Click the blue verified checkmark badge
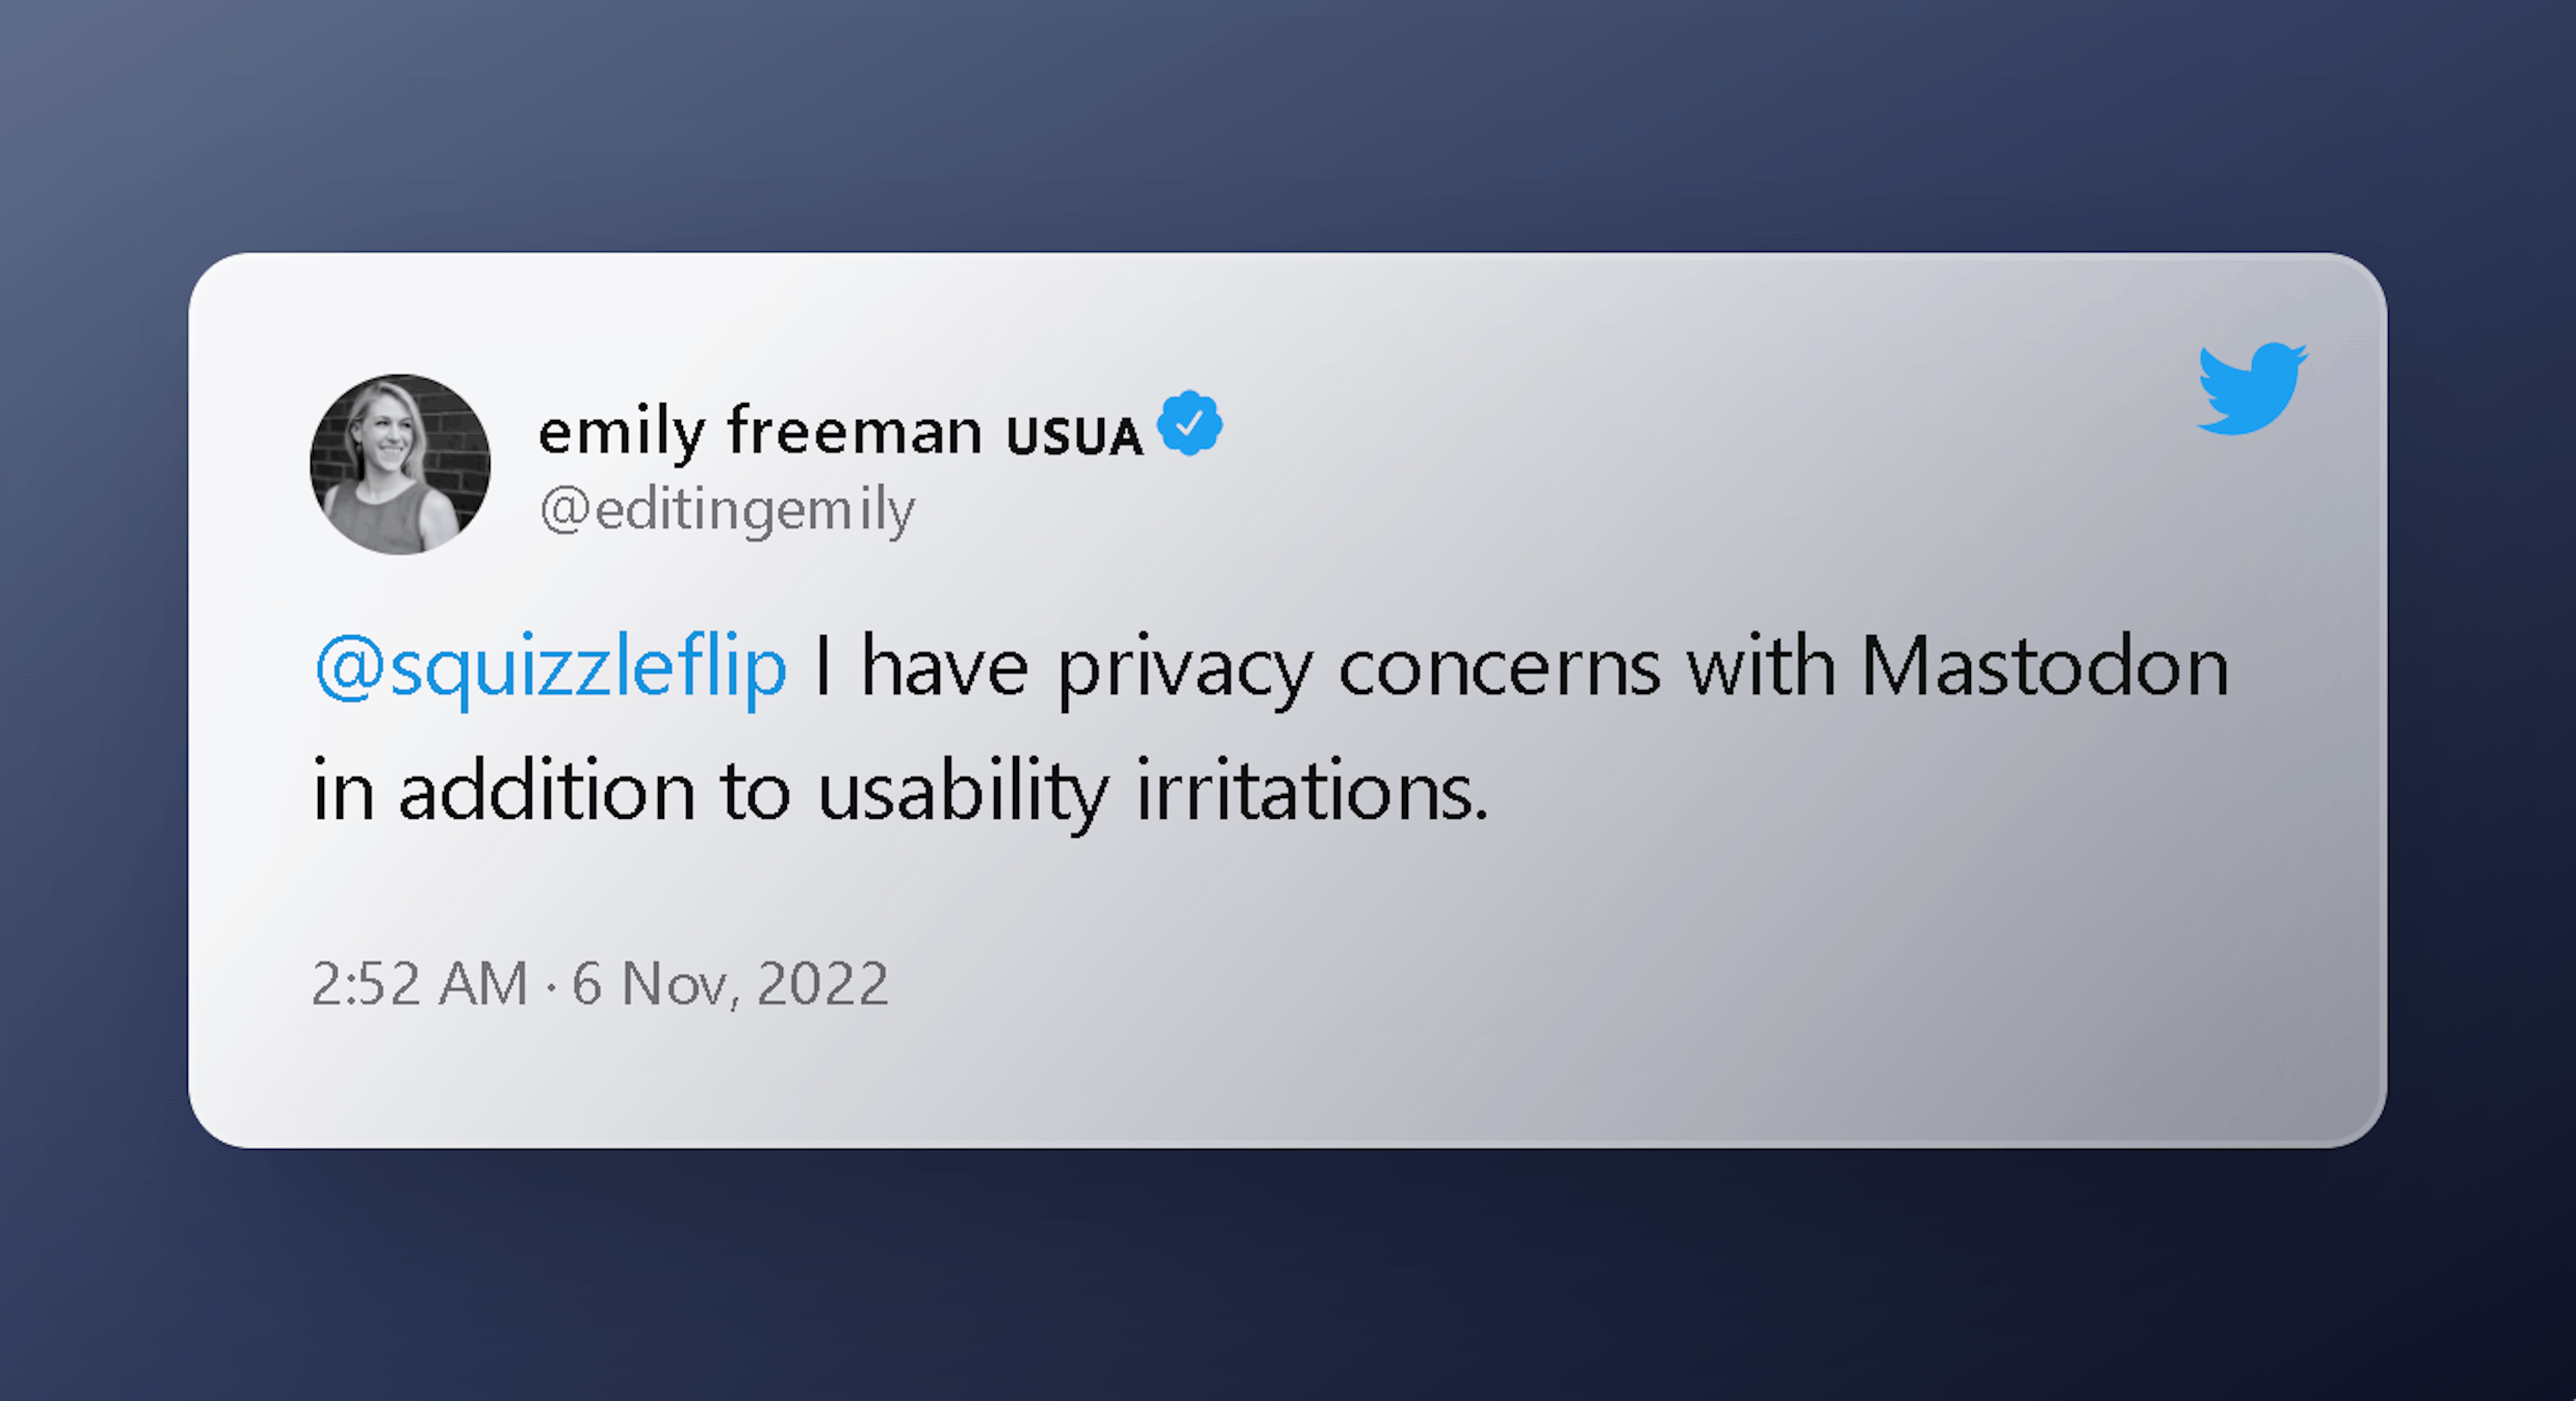The width and height of the screenshot is (2576, 1401). coord(1189,424)
